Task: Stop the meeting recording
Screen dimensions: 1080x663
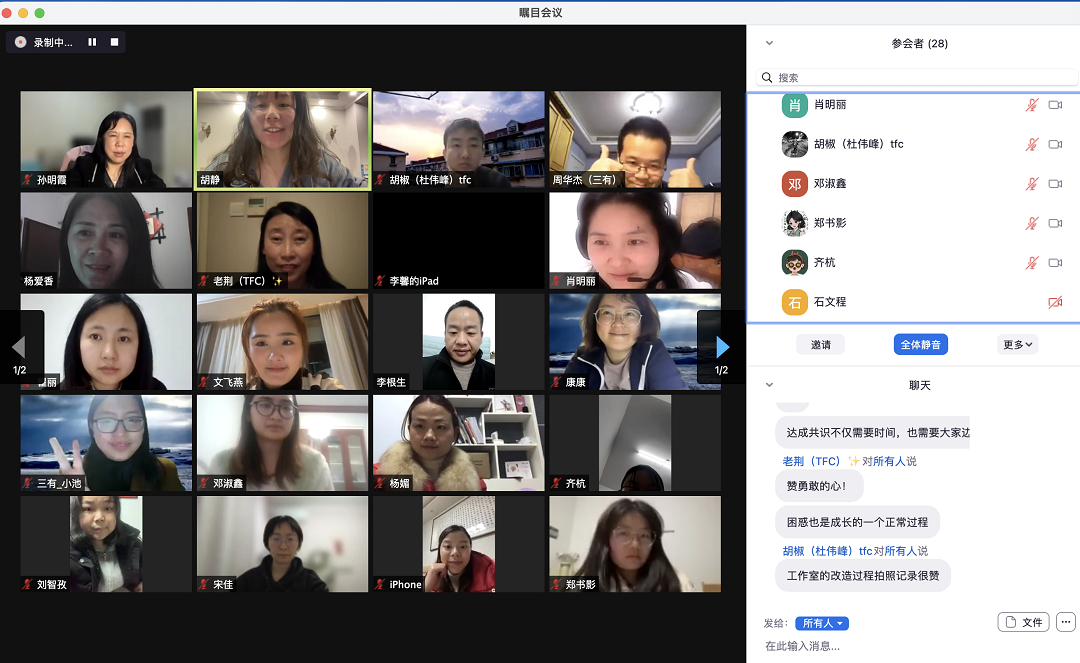Action: 114,42
